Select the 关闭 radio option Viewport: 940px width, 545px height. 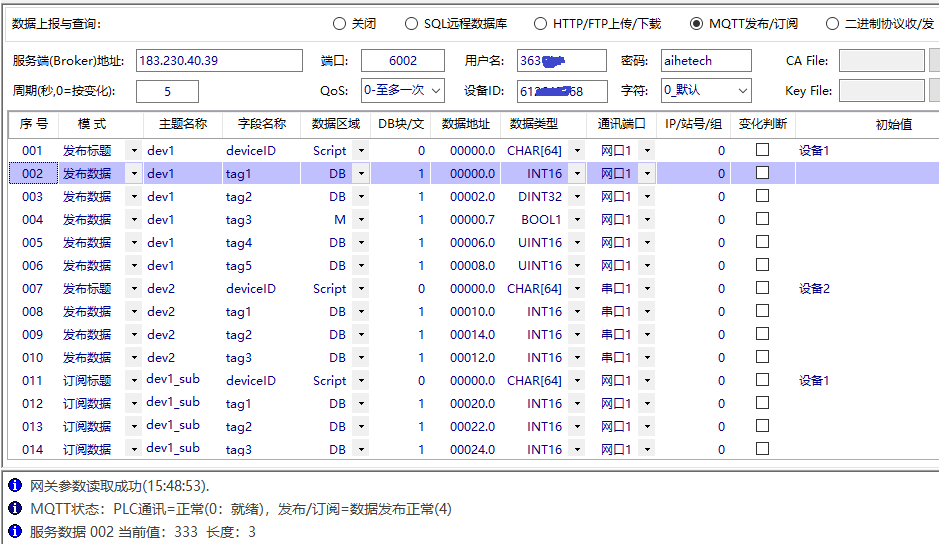(340, 24)
